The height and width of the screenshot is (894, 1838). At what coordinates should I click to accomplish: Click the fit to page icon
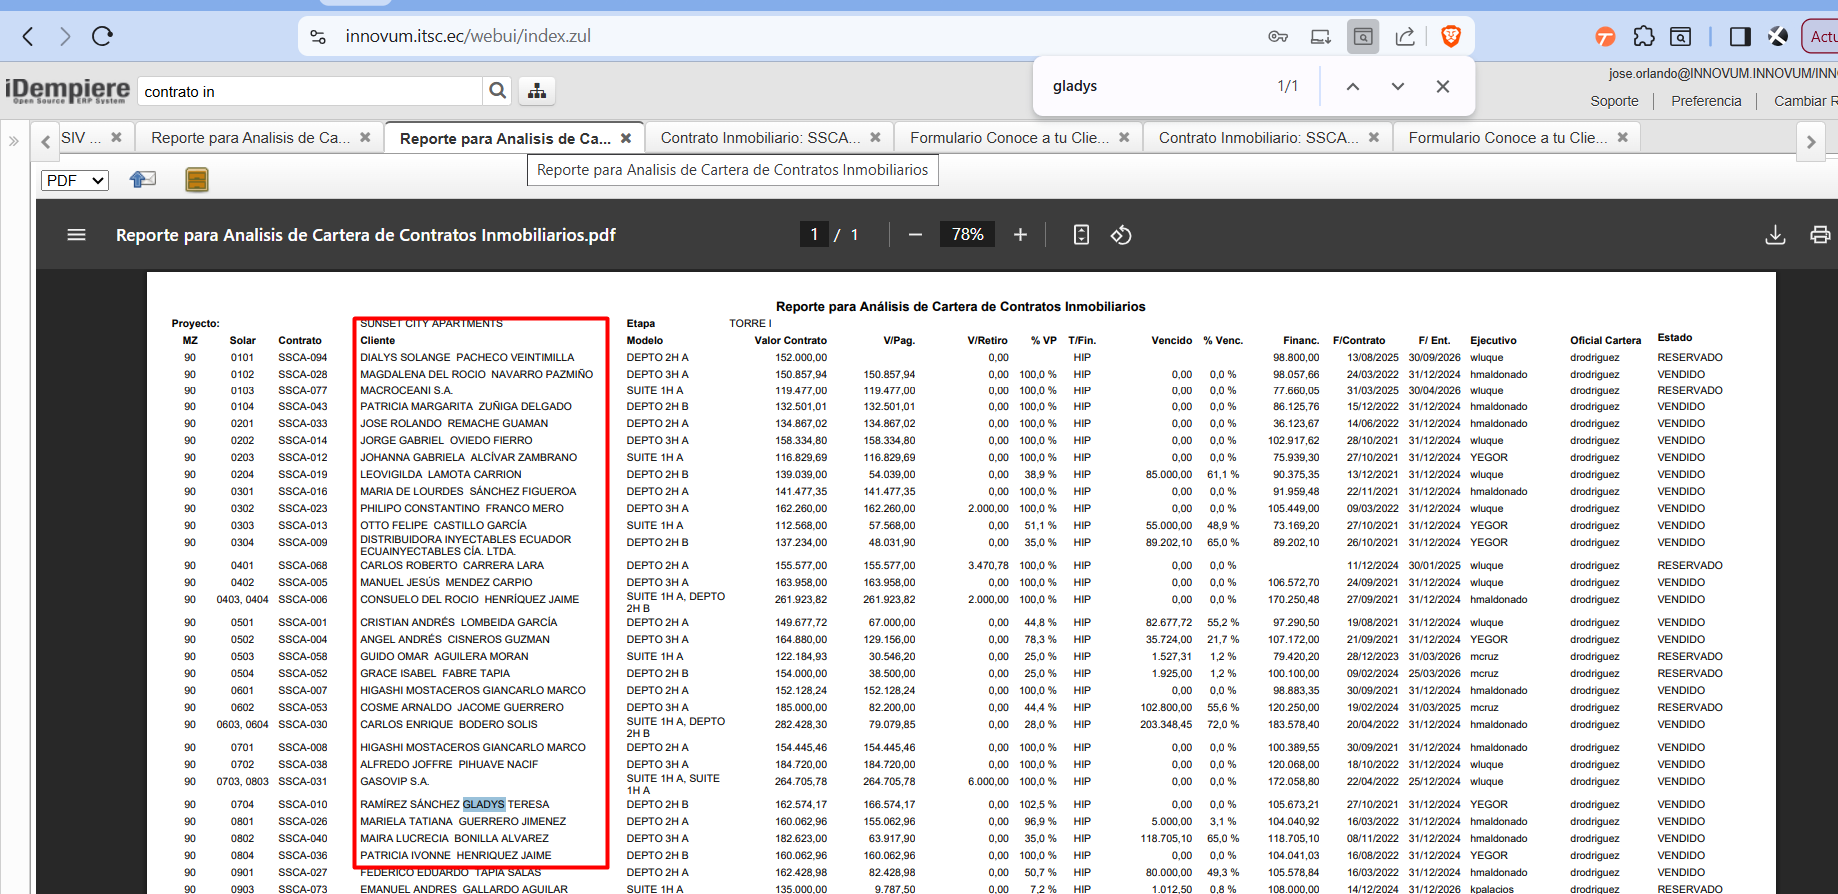click(x=1081, y=235)
